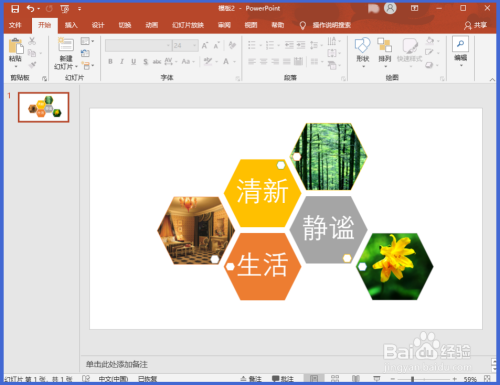Screen dimensions: 500x385
Task: Open the slide Layout dropdown
Action: (87, 41)
